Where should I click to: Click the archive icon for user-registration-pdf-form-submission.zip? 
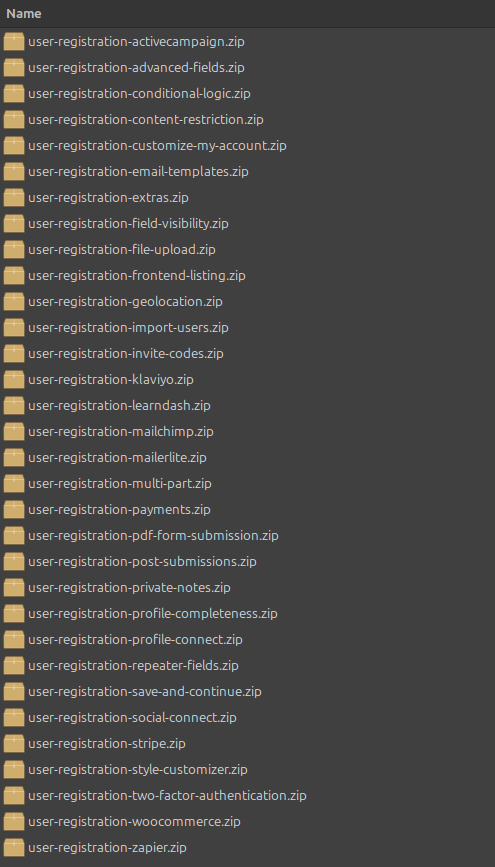(14, 535)
